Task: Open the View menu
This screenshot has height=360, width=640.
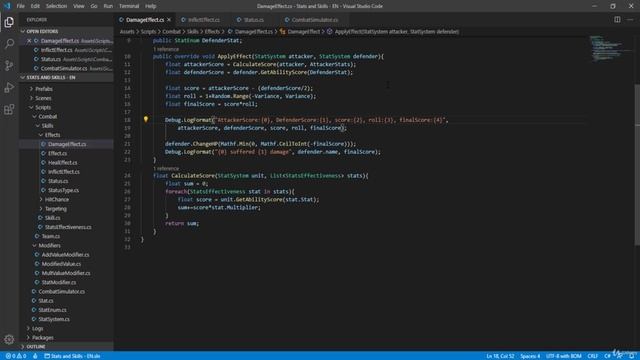Action: tap(79, 6)
